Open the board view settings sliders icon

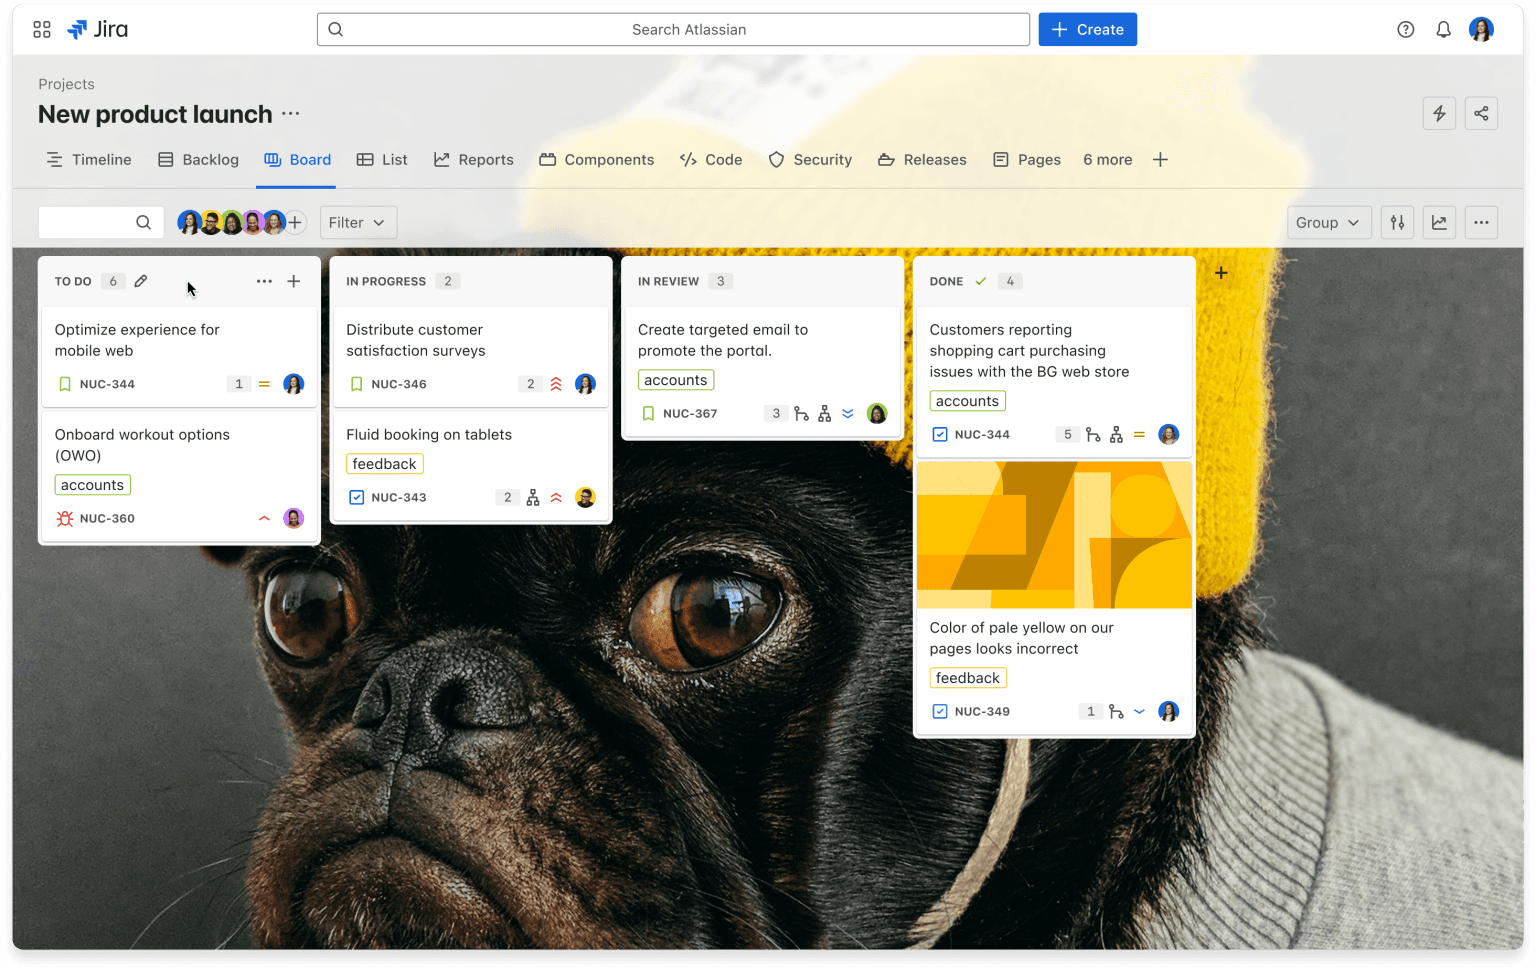[1397, 222]
